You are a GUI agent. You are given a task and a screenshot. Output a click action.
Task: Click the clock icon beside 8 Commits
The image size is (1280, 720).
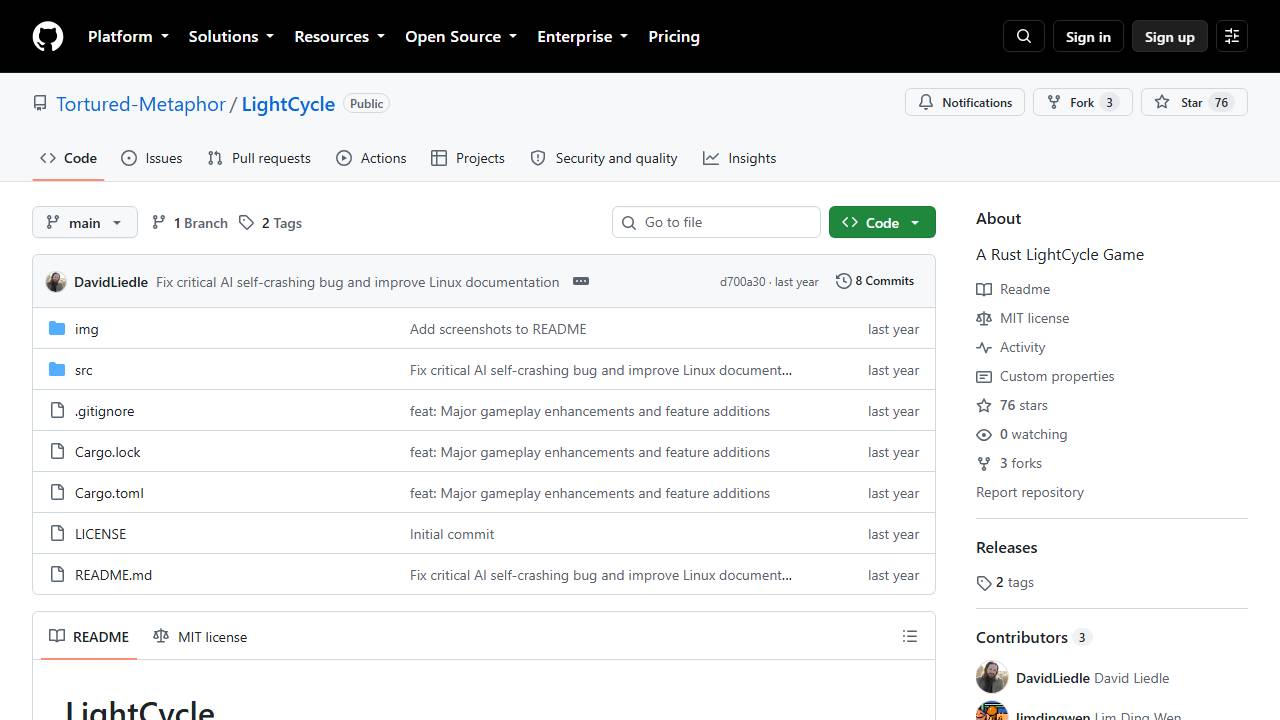coord(843,281)
